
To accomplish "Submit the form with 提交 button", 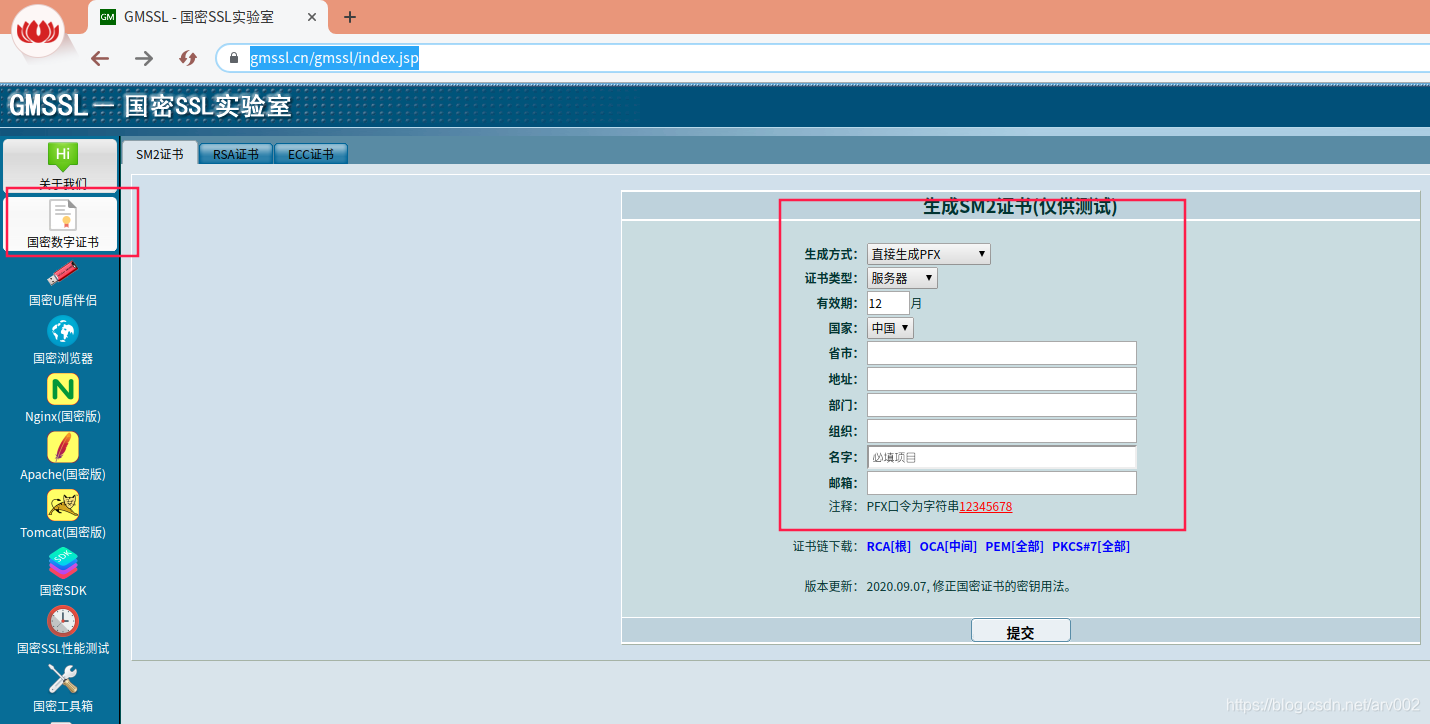I will [x=1021, y=631].
